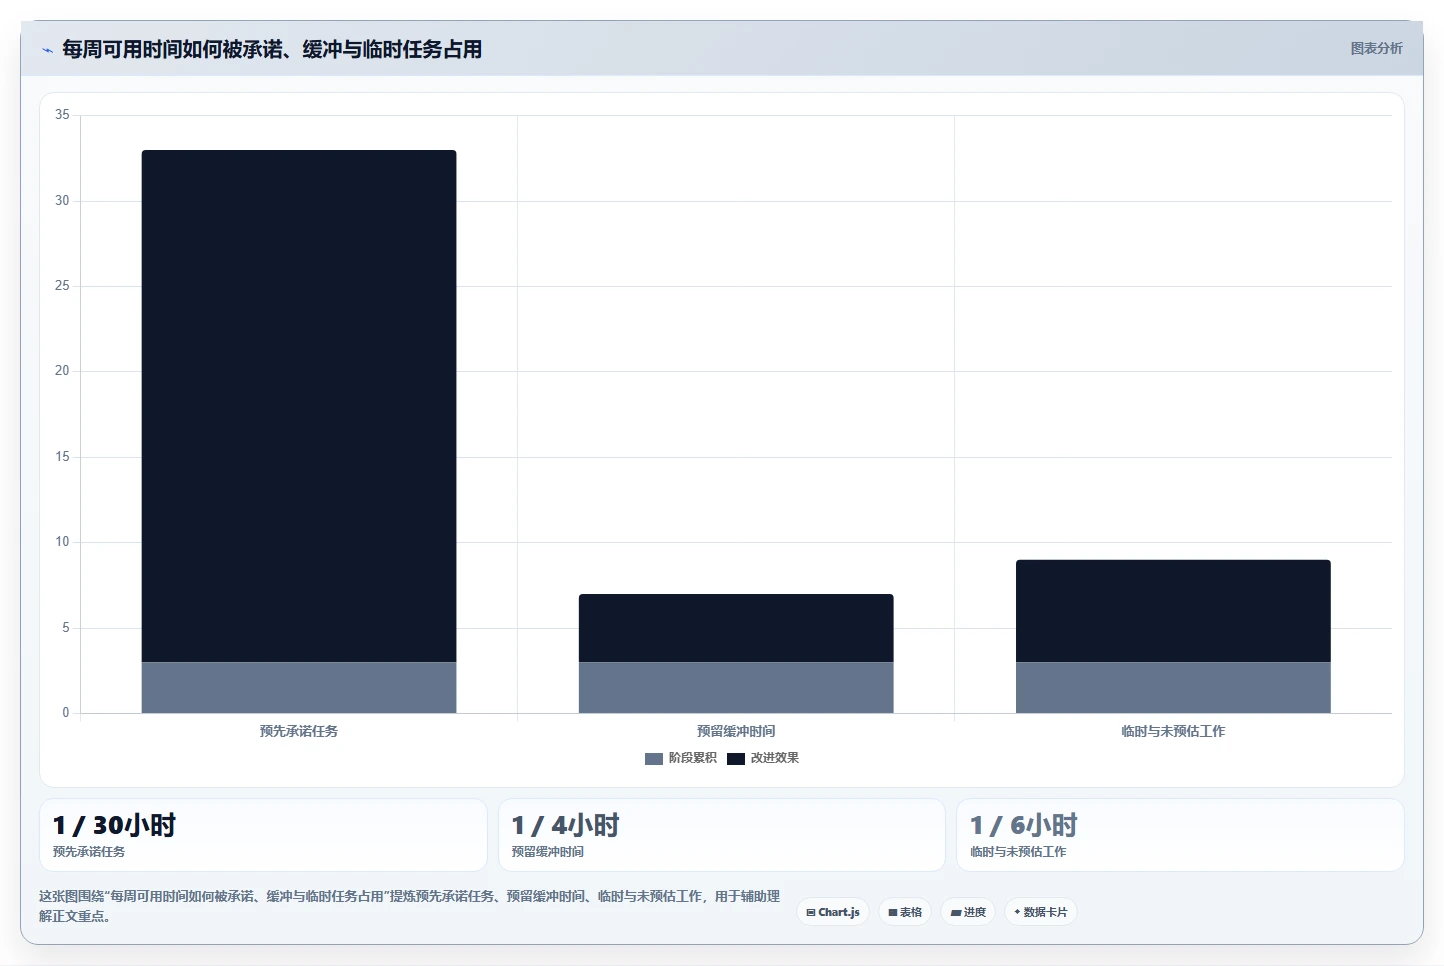Click the 数据卡片 tag pill

pyautogui.click(x=1040, y=912)
